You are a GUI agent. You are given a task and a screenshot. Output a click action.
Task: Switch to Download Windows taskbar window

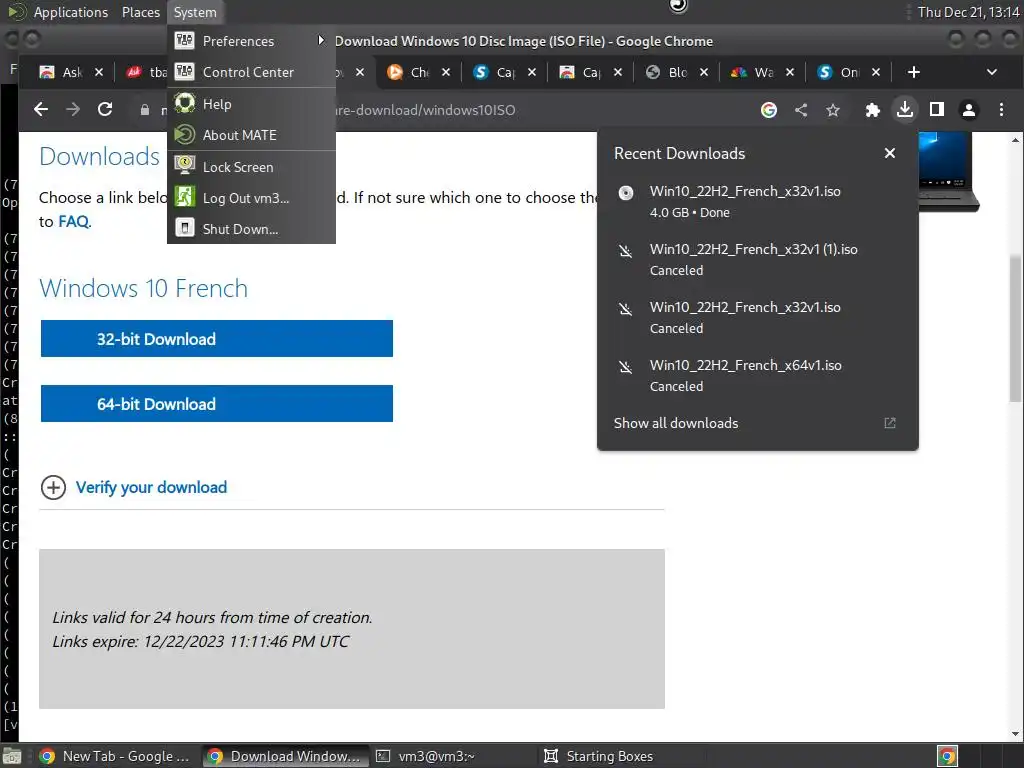(x=285, y=756)
